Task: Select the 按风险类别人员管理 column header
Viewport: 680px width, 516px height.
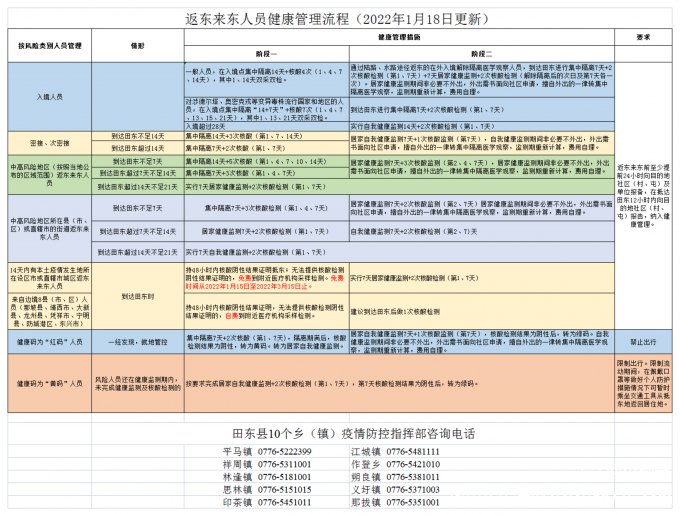Action: coord(48,47)
